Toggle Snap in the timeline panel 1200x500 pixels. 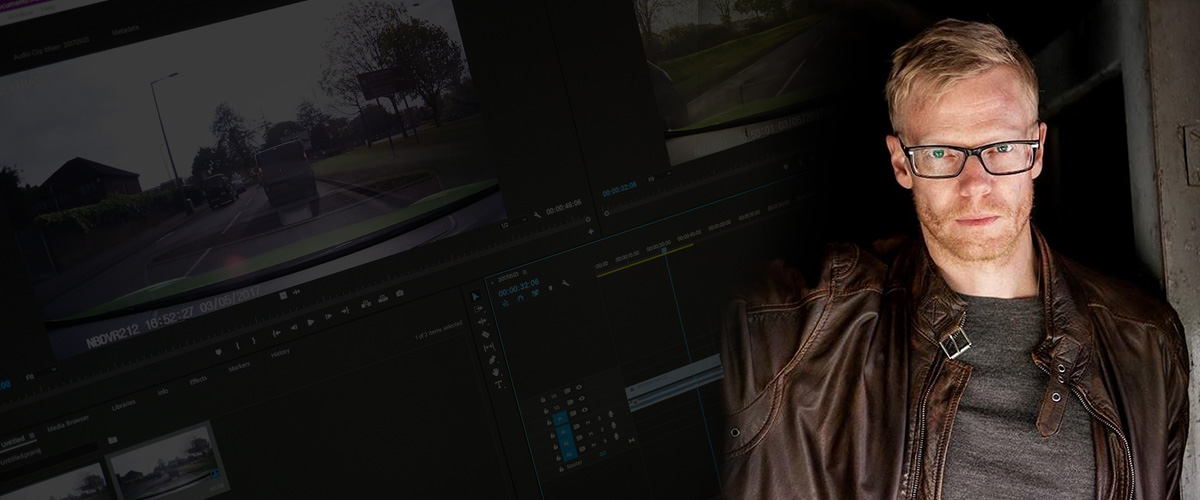point(520,298)
